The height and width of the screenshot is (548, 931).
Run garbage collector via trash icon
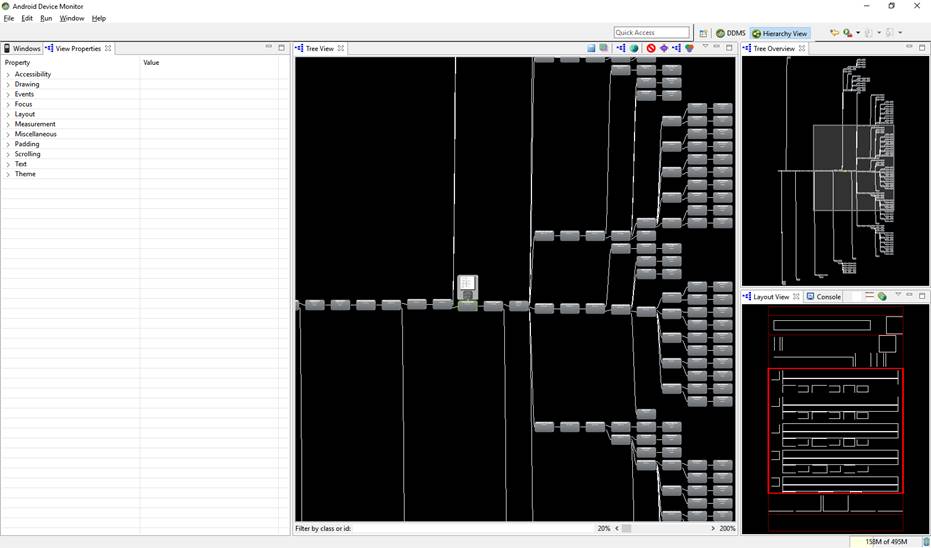[926, 542]
